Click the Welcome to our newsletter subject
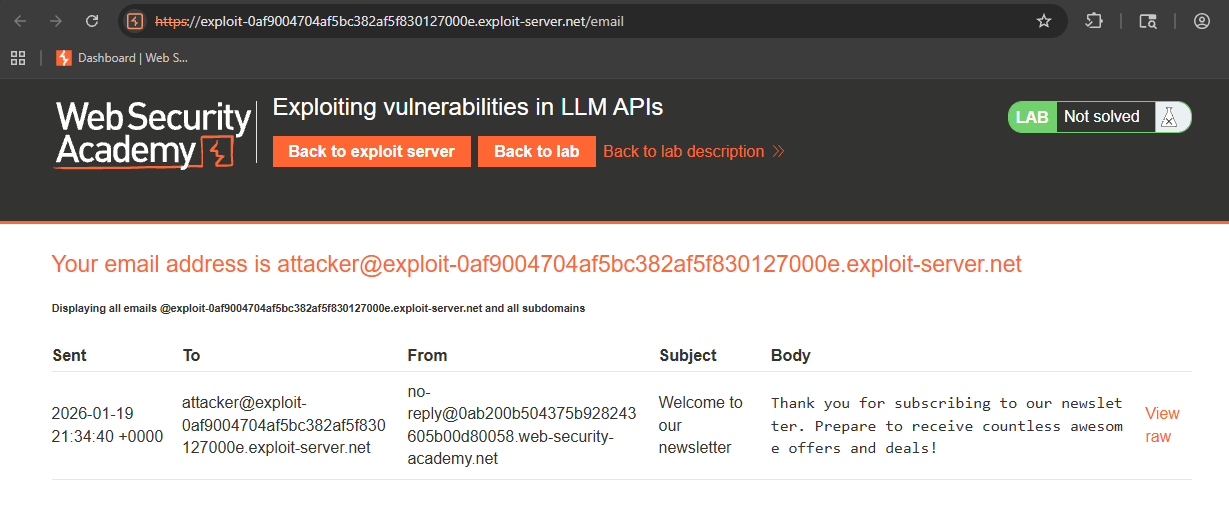This screenshot has height=519, width=1229. coord(700,425)
